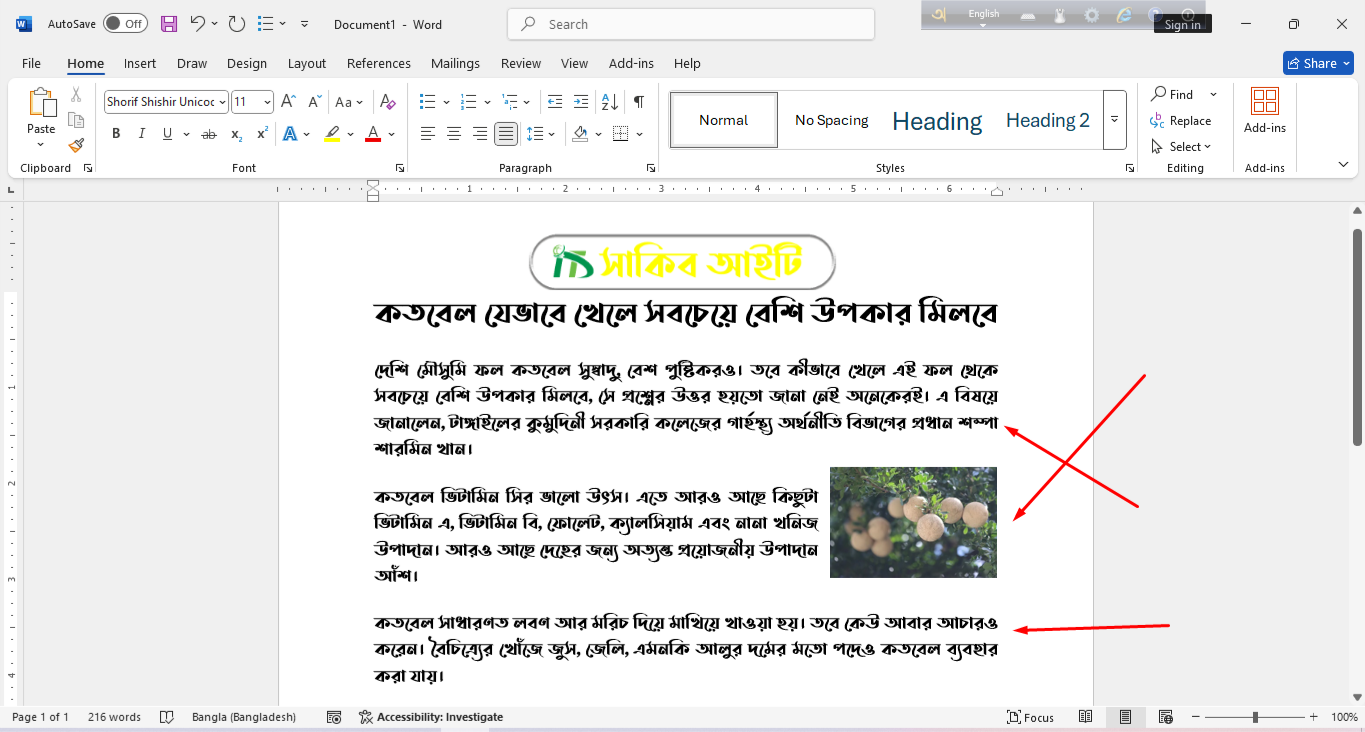
Task: Click the Justify alignment icon
Action: (x=506, y=134)
